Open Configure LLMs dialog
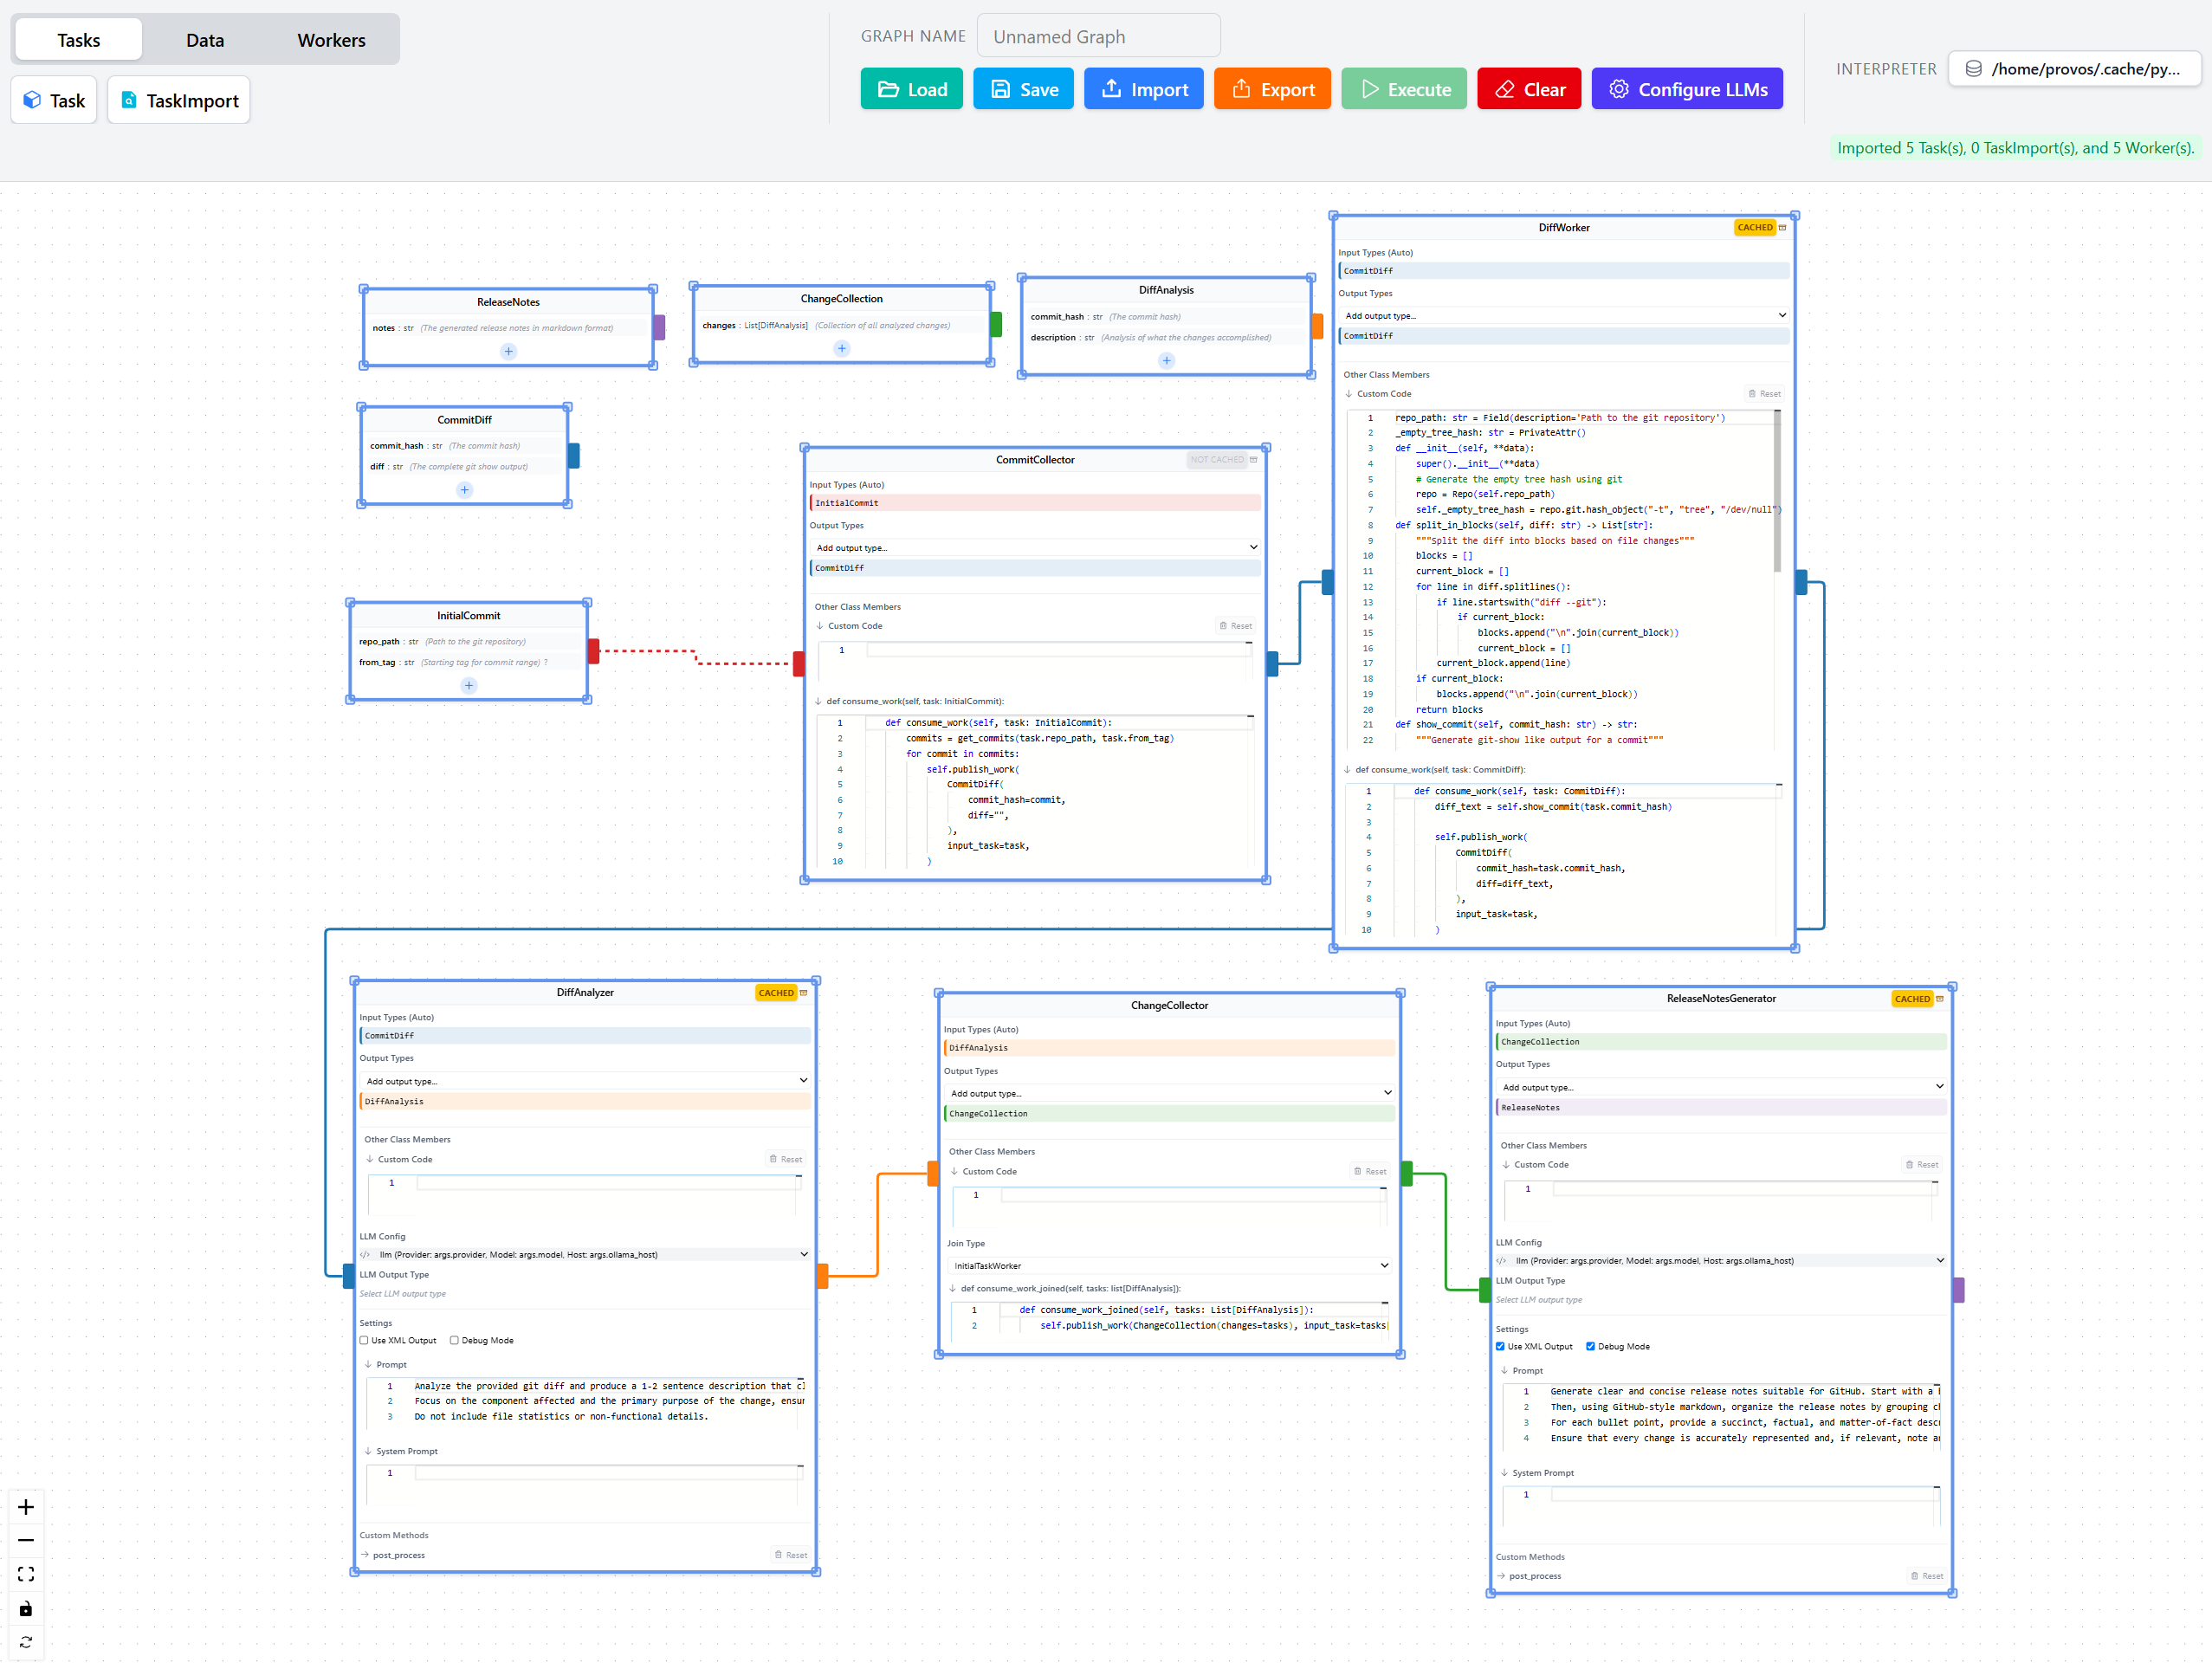2212x1669 pixels. click(x=1688, y=89)
